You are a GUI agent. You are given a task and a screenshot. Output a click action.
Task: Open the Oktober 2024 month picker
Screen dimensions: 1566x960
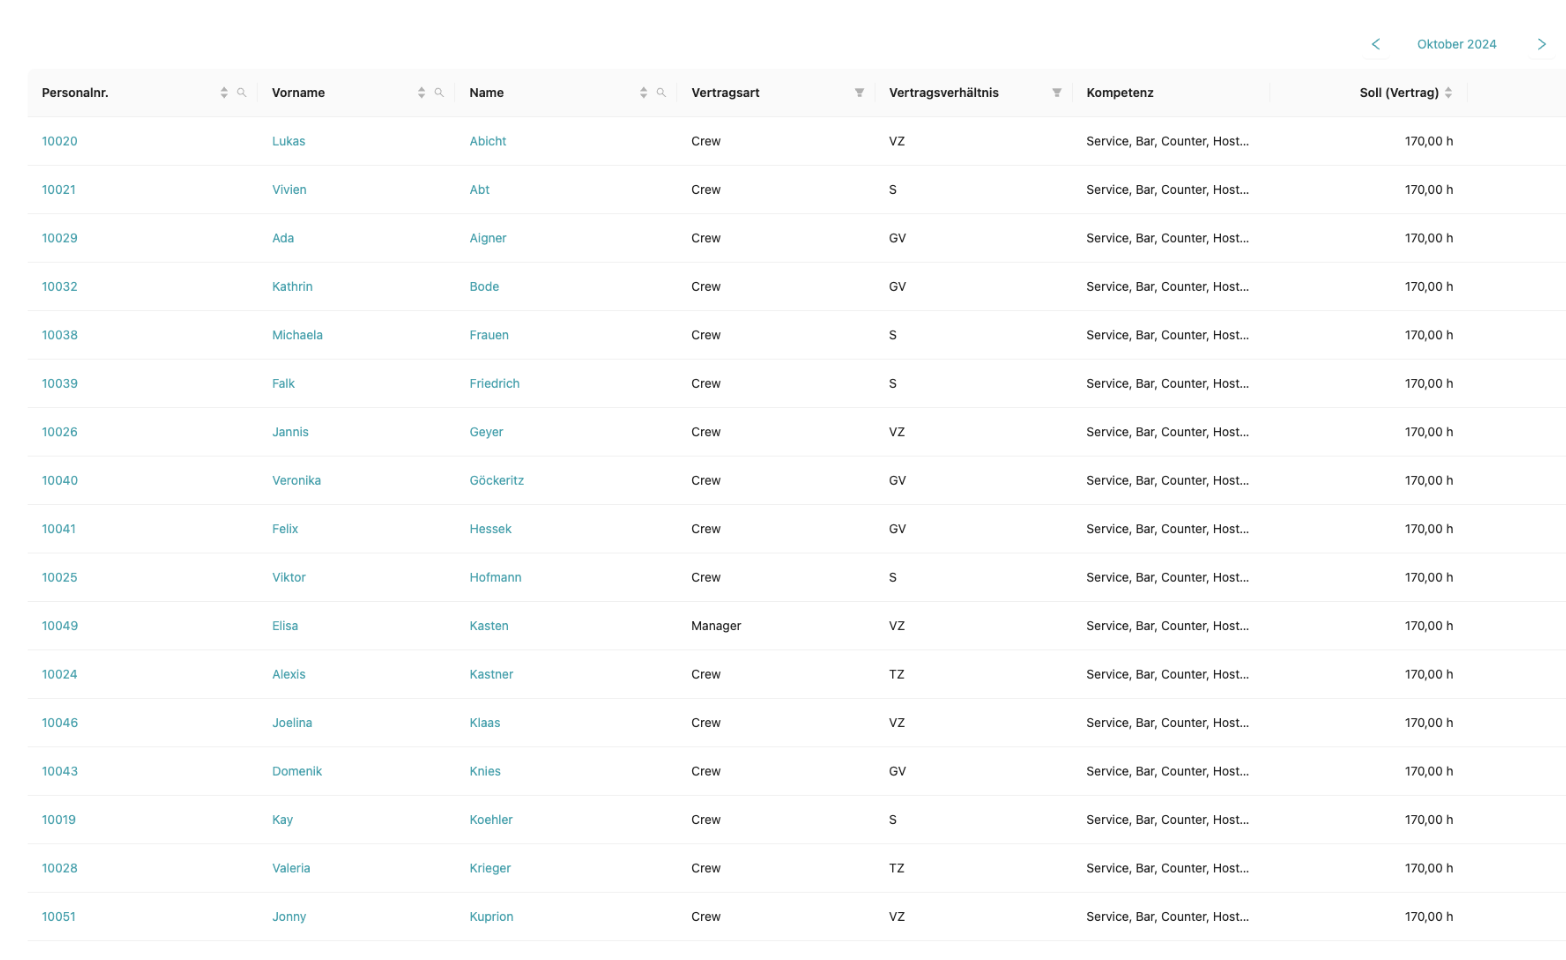[x=1456, y=44]
